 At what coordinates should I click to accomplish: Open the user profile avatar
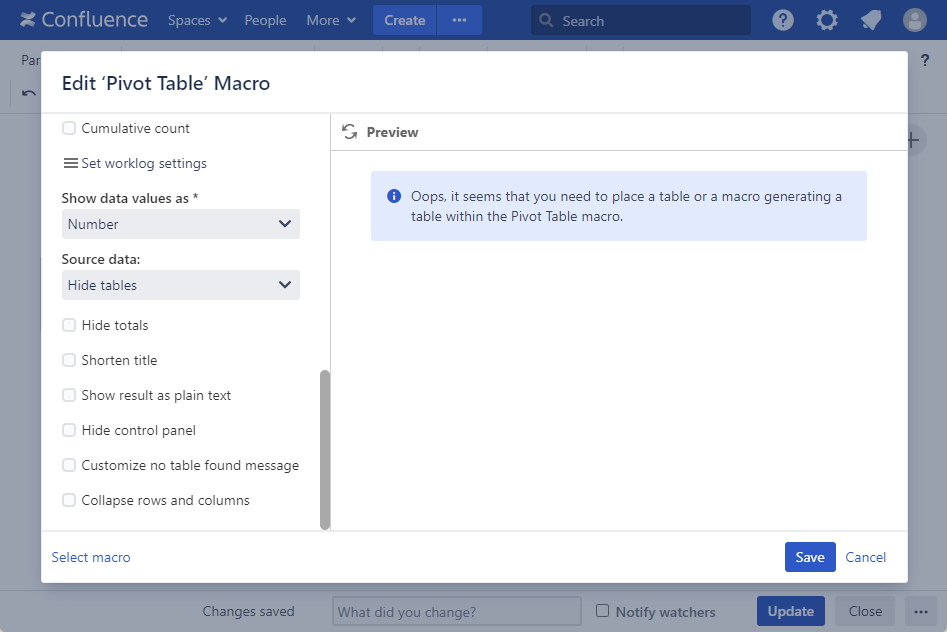pyautogui.click(x=915, y=20)
